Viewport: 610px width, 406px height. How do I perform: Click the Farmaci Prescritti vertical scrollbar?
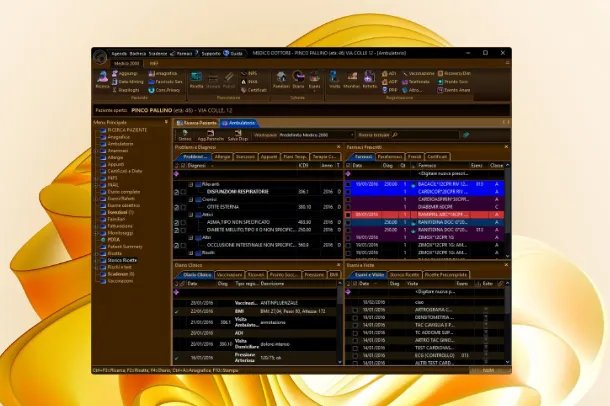tap(507, 210)
